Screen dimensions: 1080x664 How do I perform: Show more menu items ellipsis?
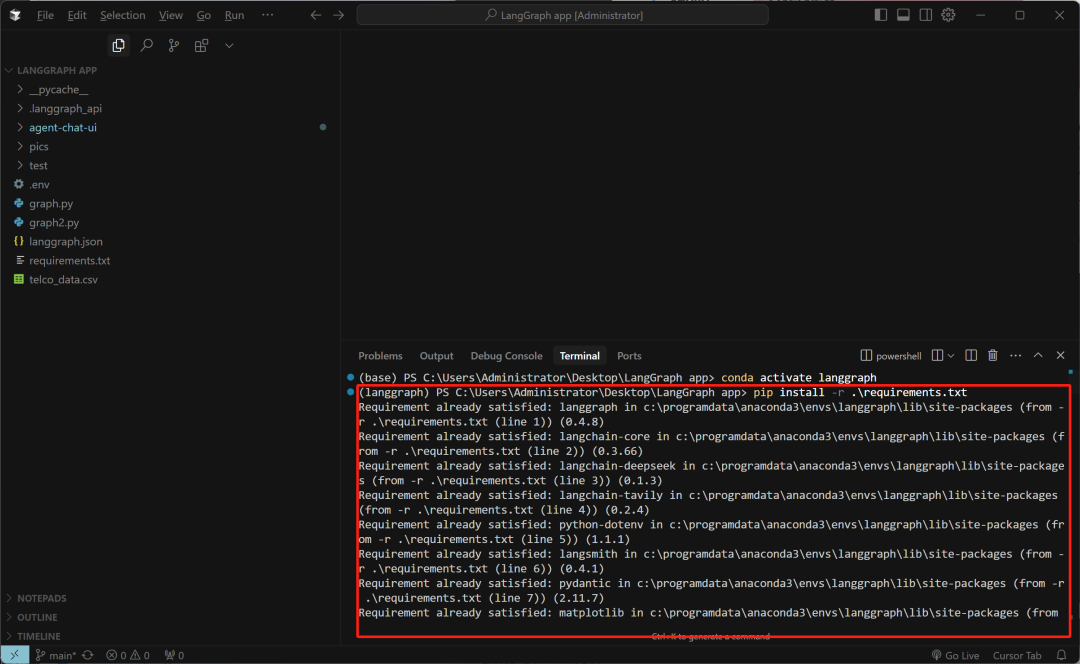point(267,14)
